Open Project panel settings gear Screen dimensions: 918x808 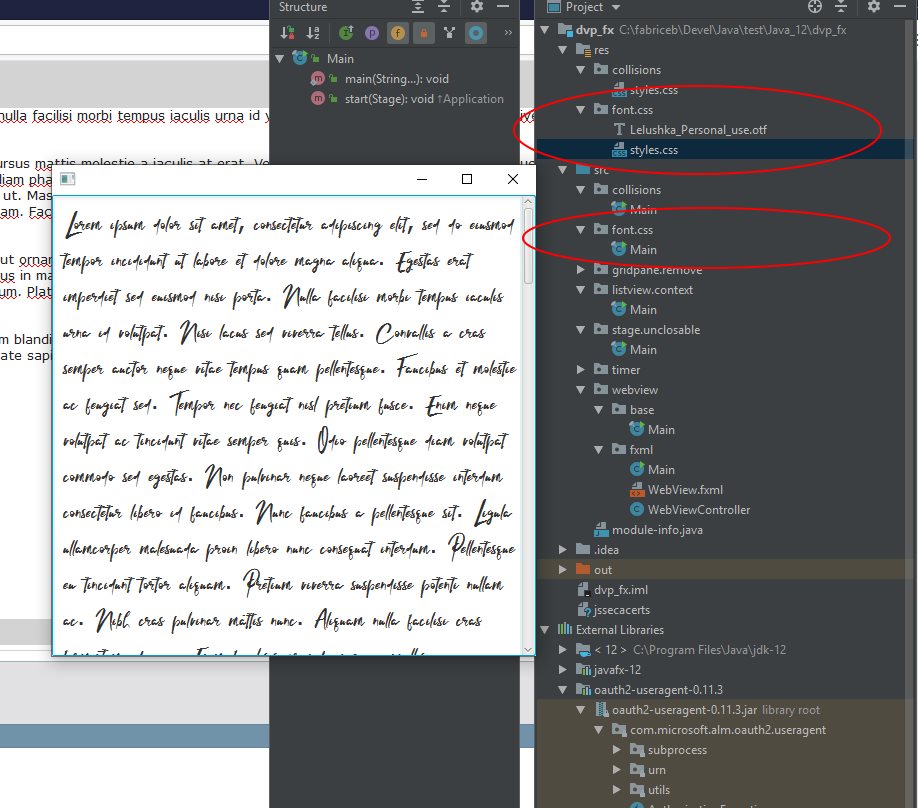click(x=874, y=6)
